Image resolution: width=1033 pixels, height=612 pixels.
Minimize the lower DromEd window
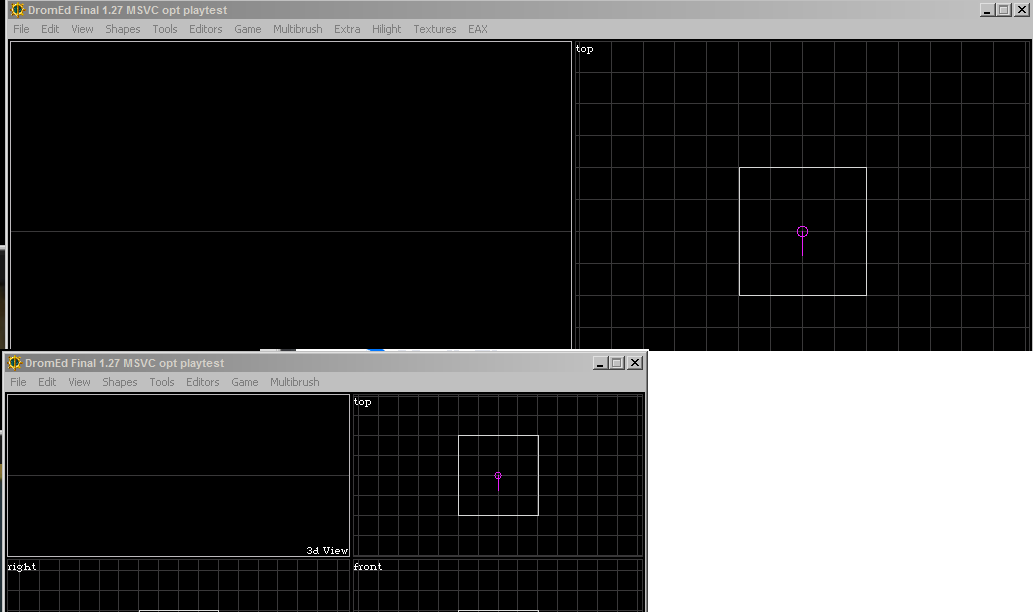(600, 363)
